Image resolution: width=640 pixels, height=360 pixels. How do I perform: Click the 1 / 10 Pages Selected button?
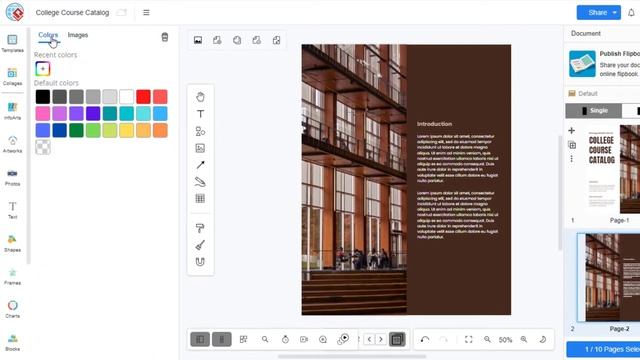tap(603, 349)
